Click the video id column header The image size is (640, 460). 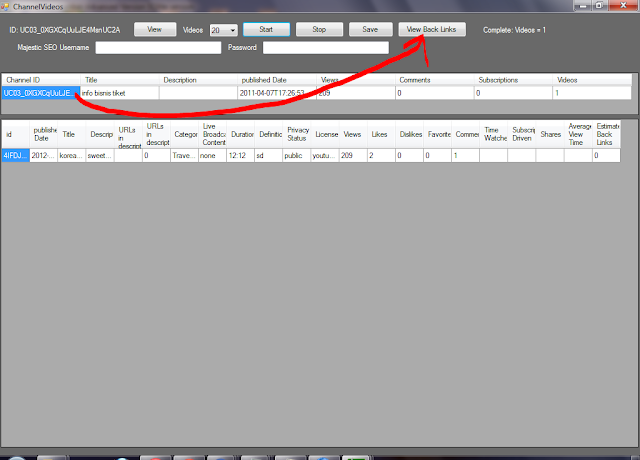click(x=16, y=134)
